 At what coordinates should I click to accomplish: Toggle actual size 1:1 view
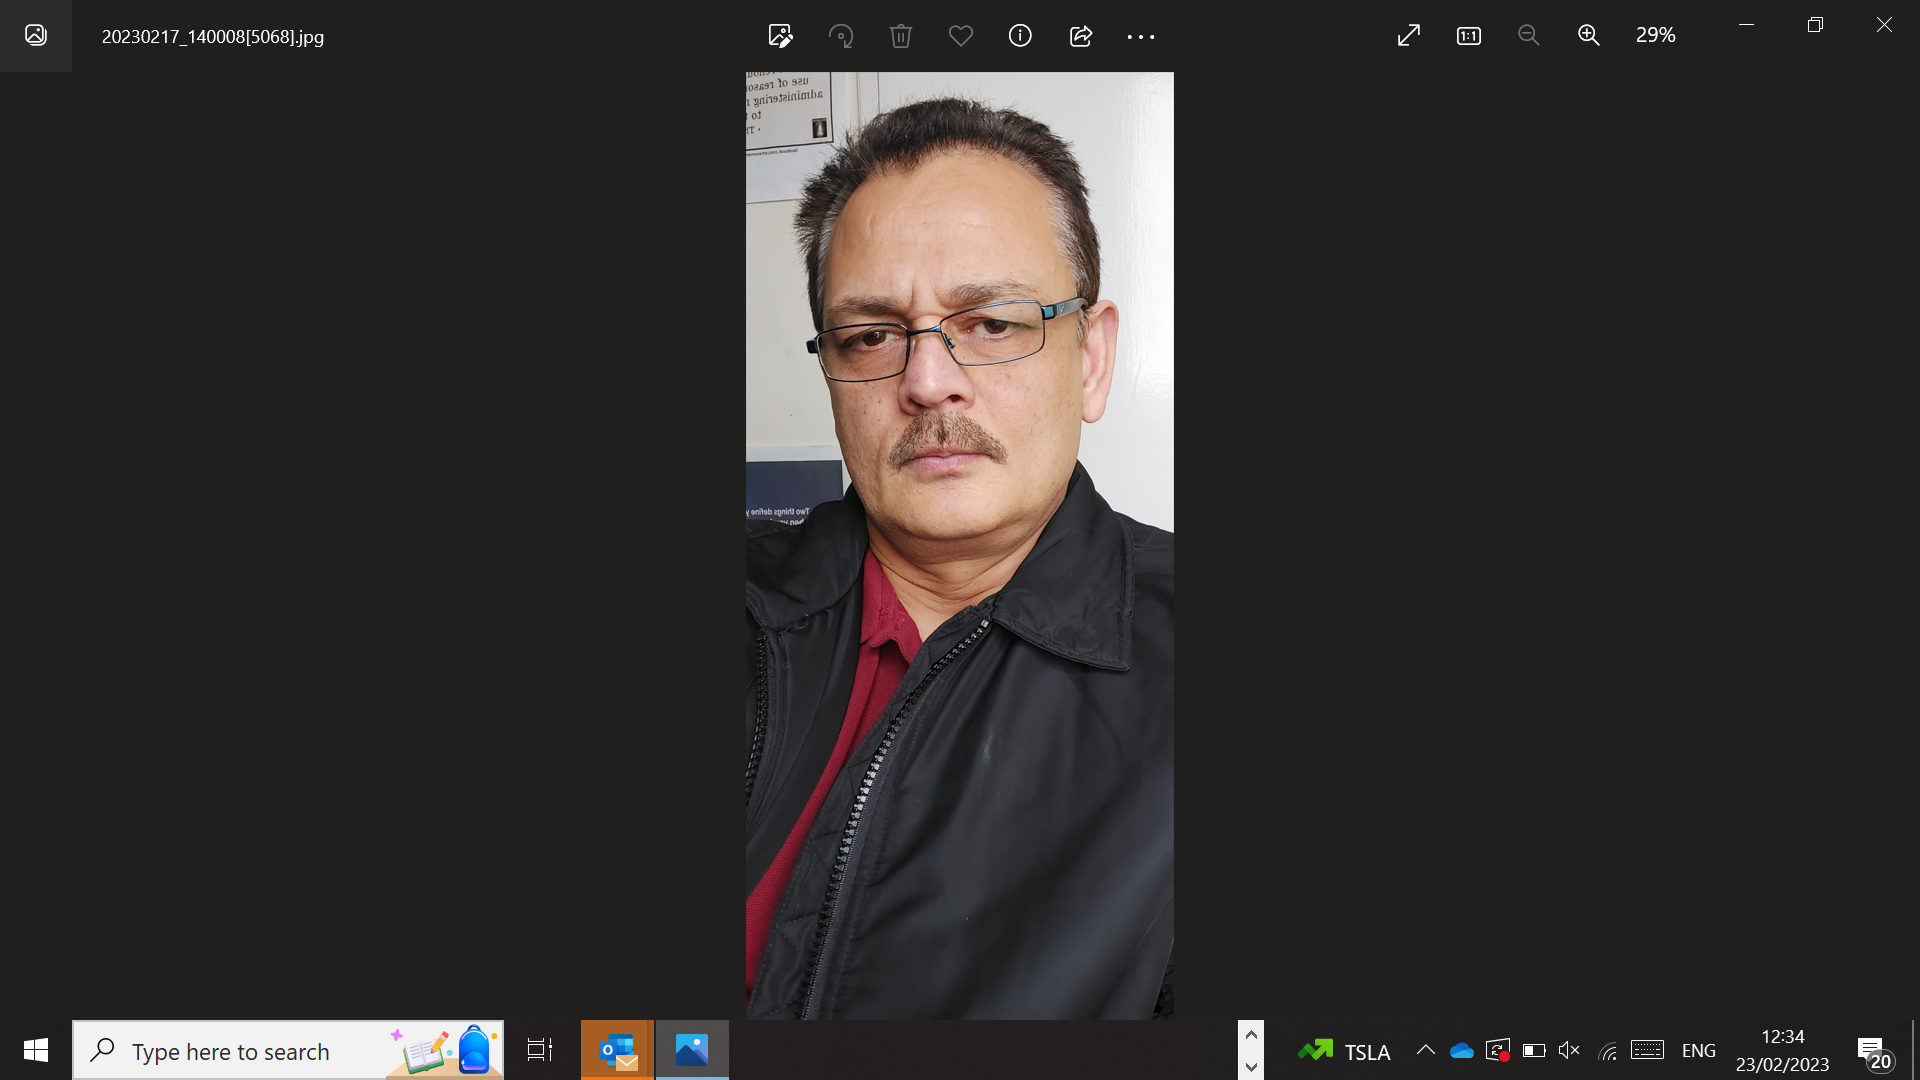pyautogui.click(x=1468, y=36)
